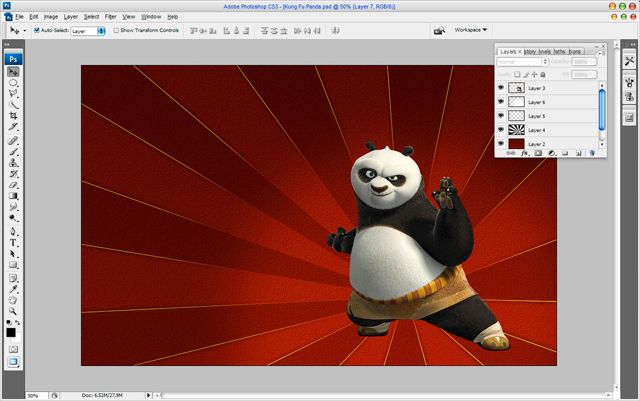The width and height of the screenshot is (640, 401).
Task: Open Fill value dropdown arrow
Action: [593, 75]
